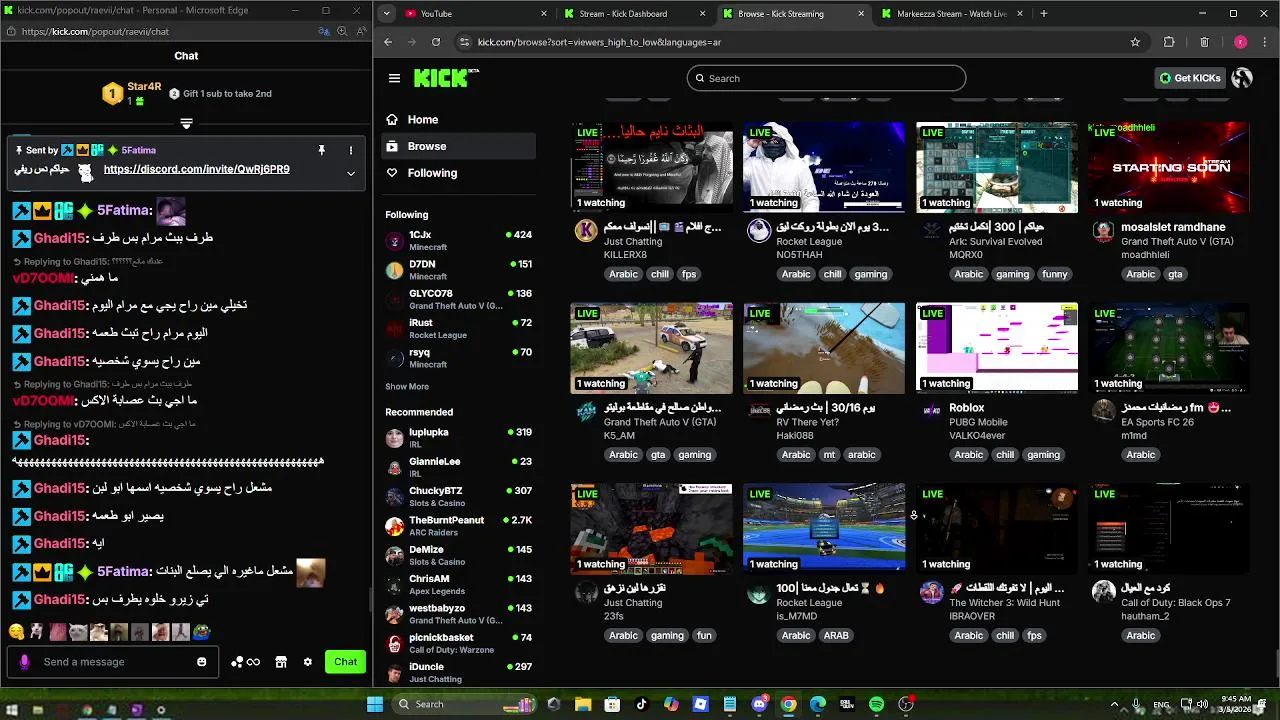Focus the Kick Search field
Screen dimensions: 1280x720
(x=826, y=78)
